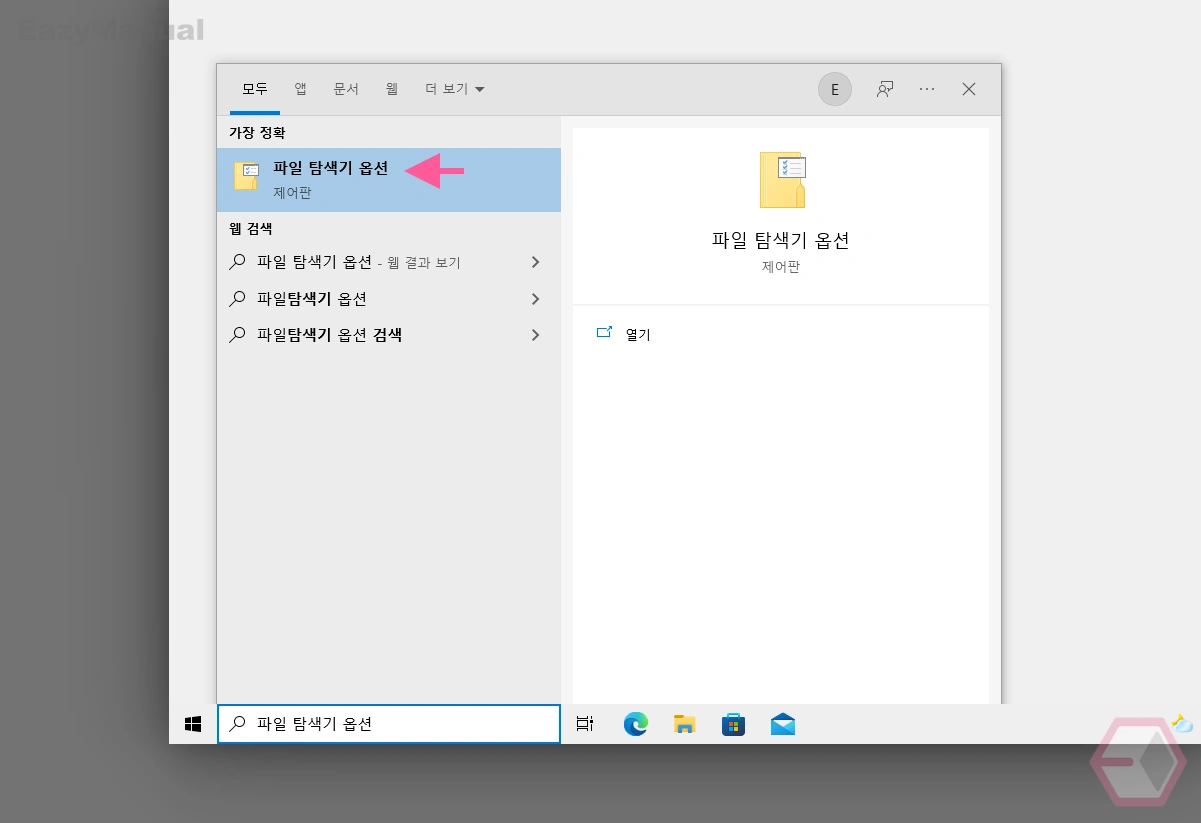Click the magnifier icon in the search box

tap(238, 724)
